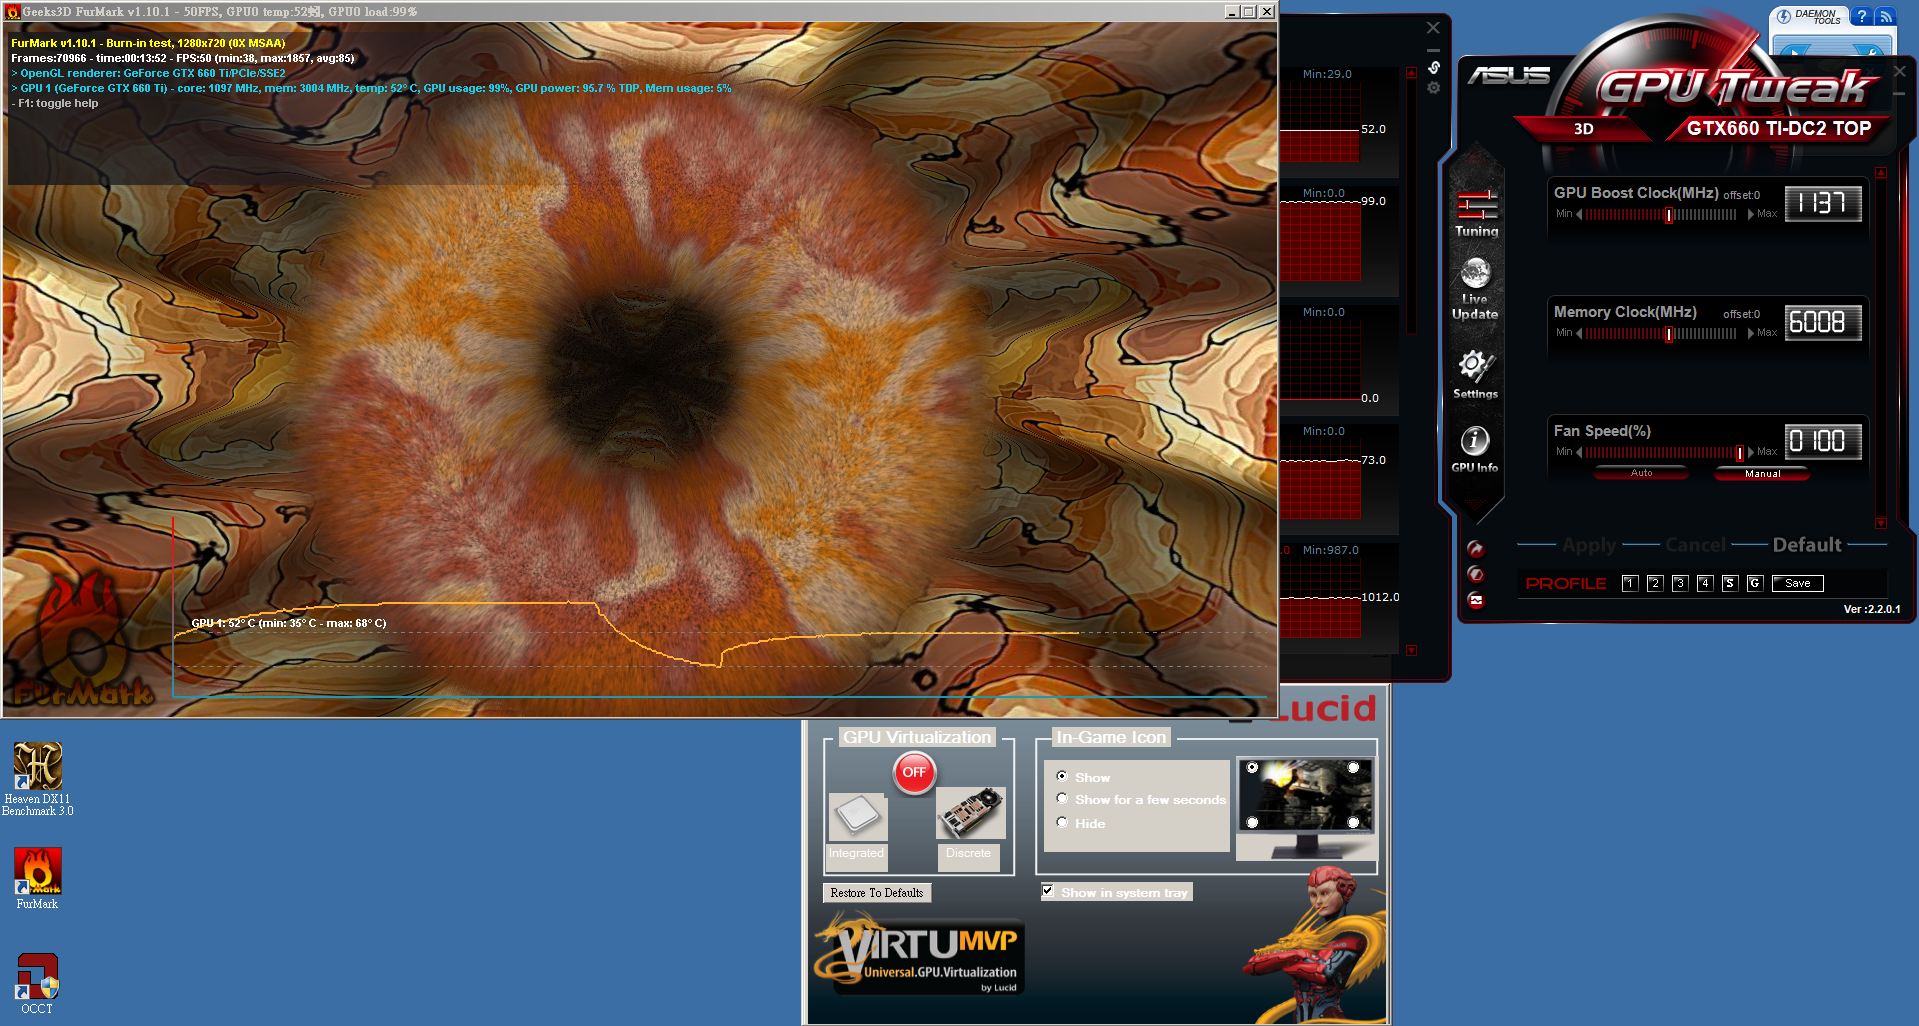
Task: Click the link chain icon on monitor panel
Action: pos(1433,68)
